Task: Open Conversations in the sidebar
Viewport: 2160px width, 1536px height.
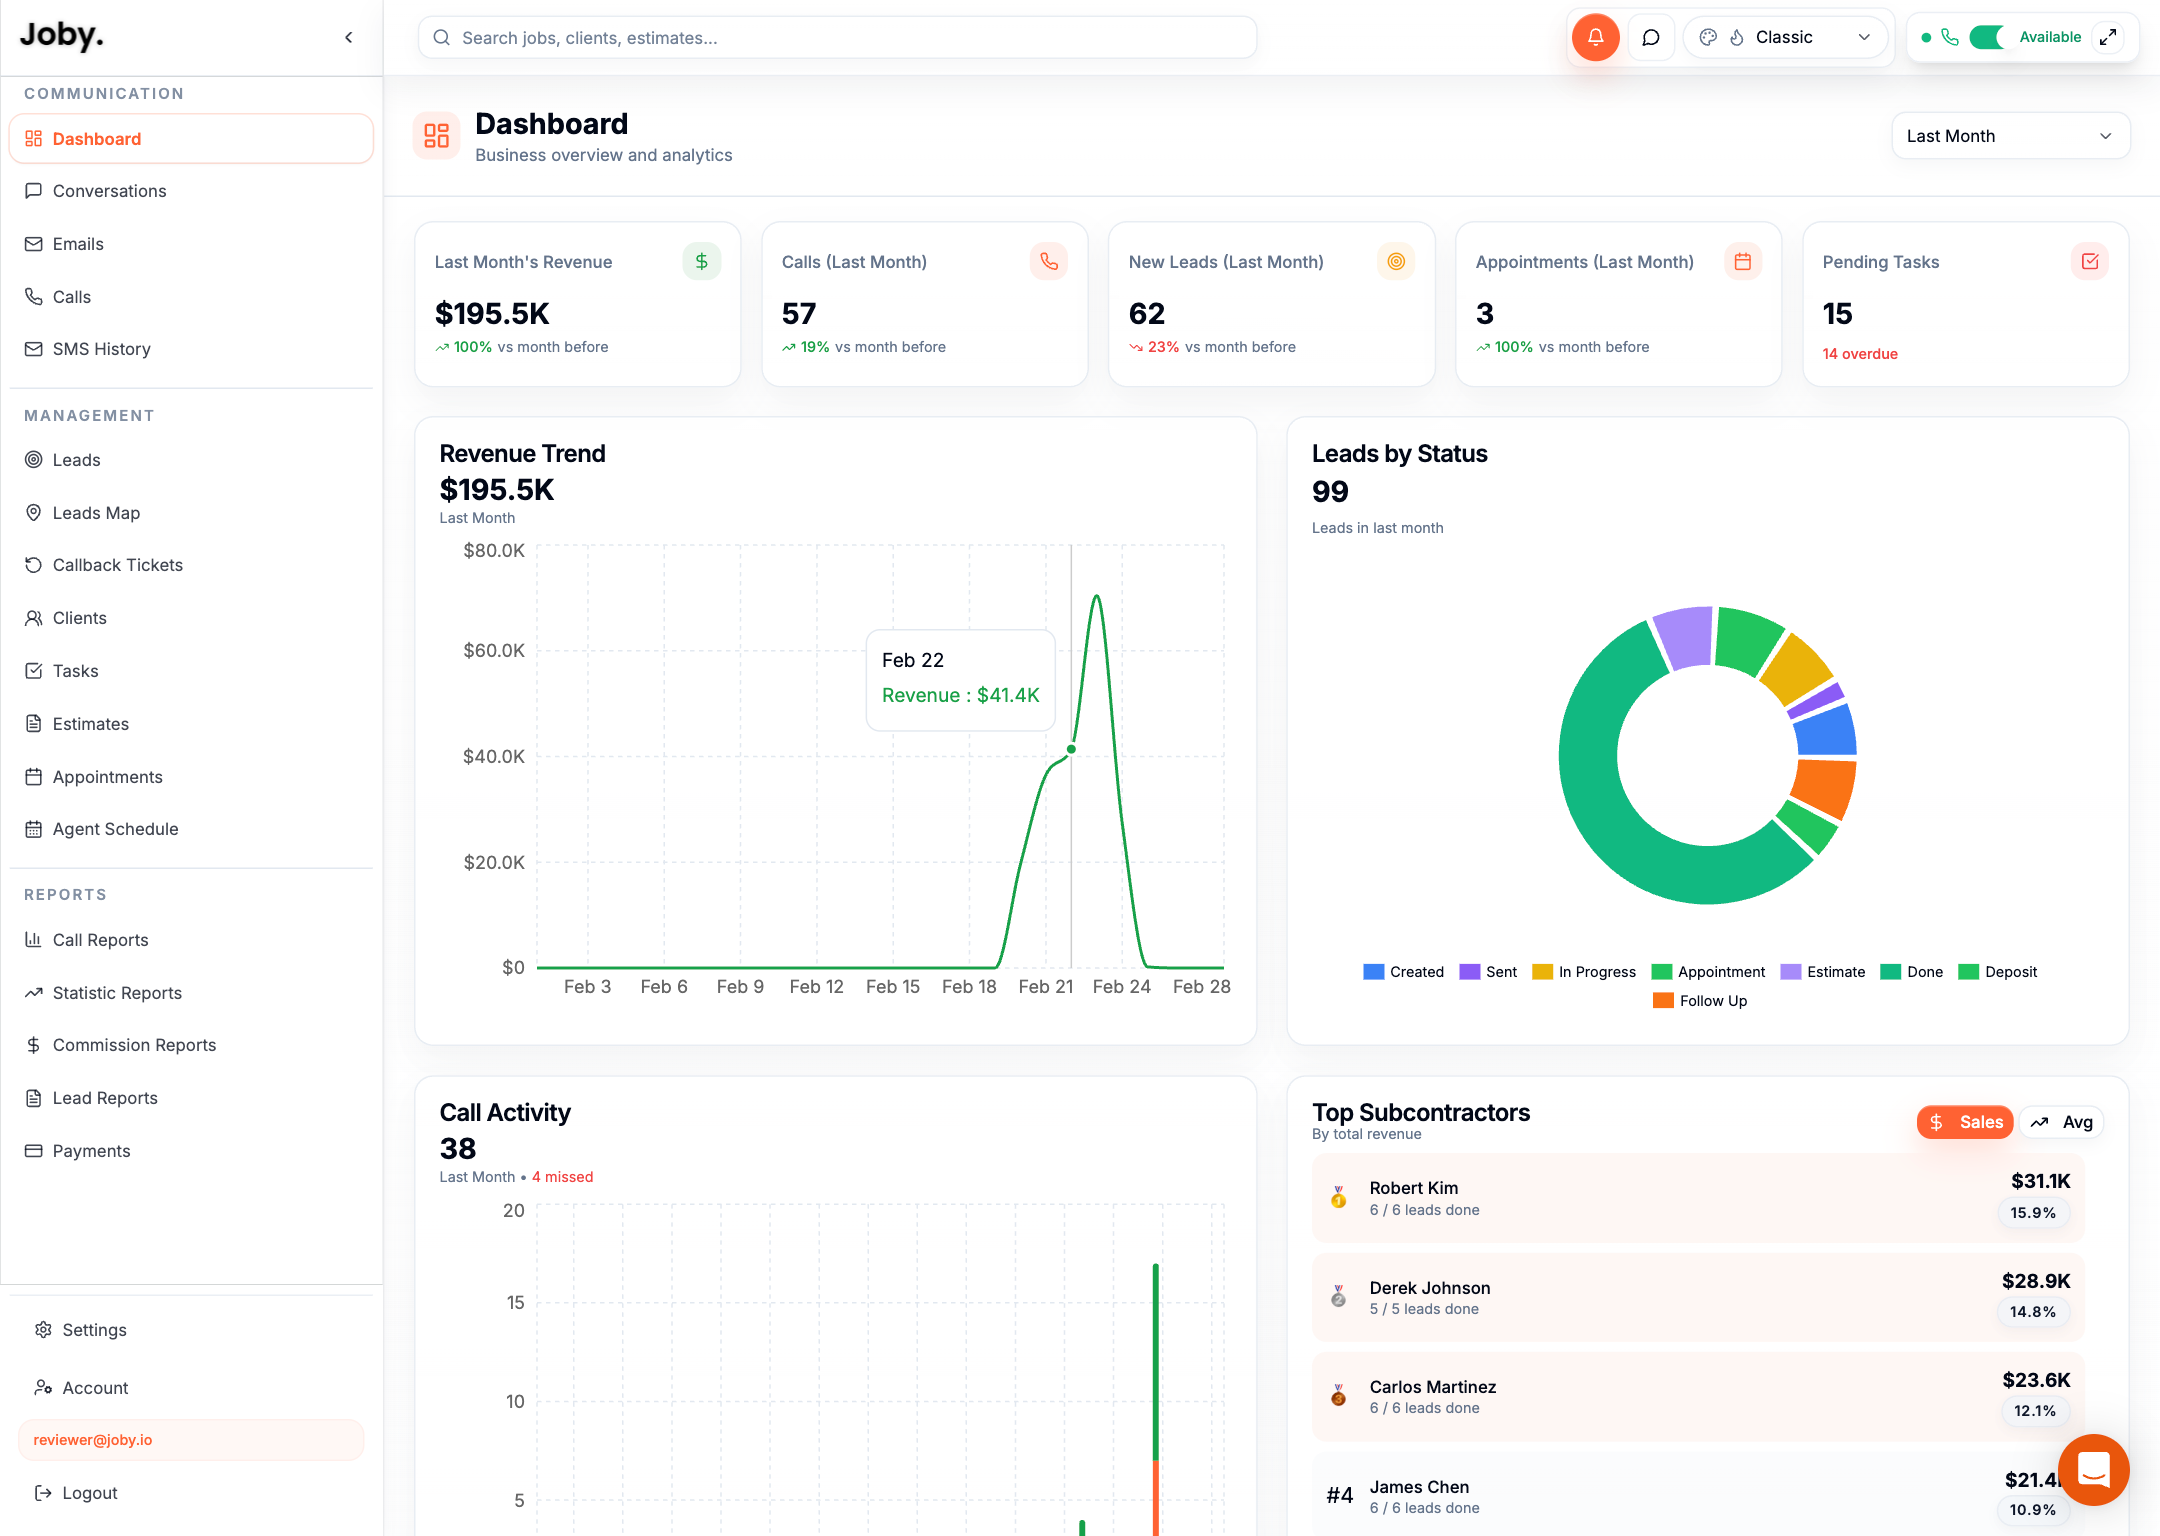Action: (191, 191)
